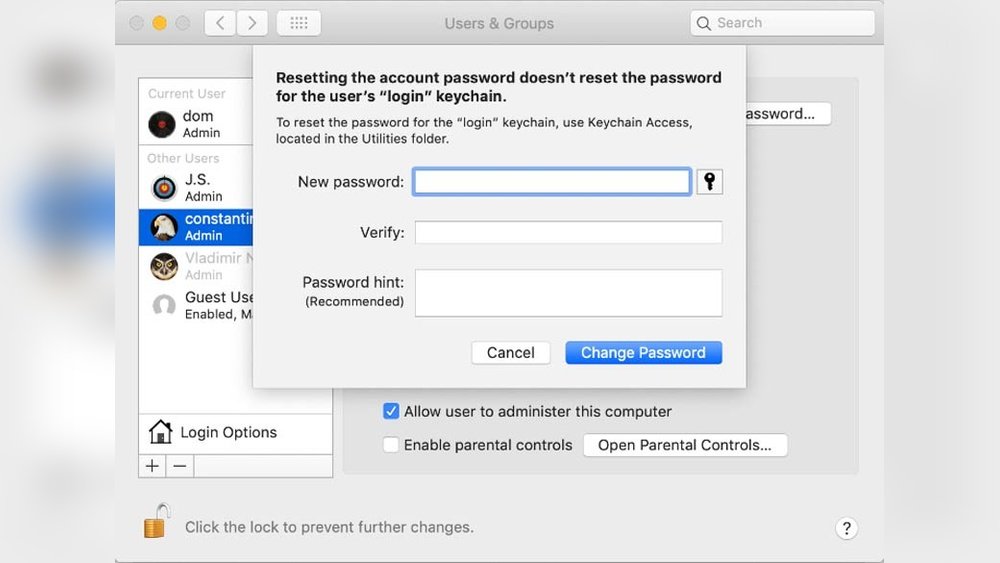Click the unlocked padlock icon
This screenshot has height=563, width=1000.
pyautogui.click(x=155, y=522)
